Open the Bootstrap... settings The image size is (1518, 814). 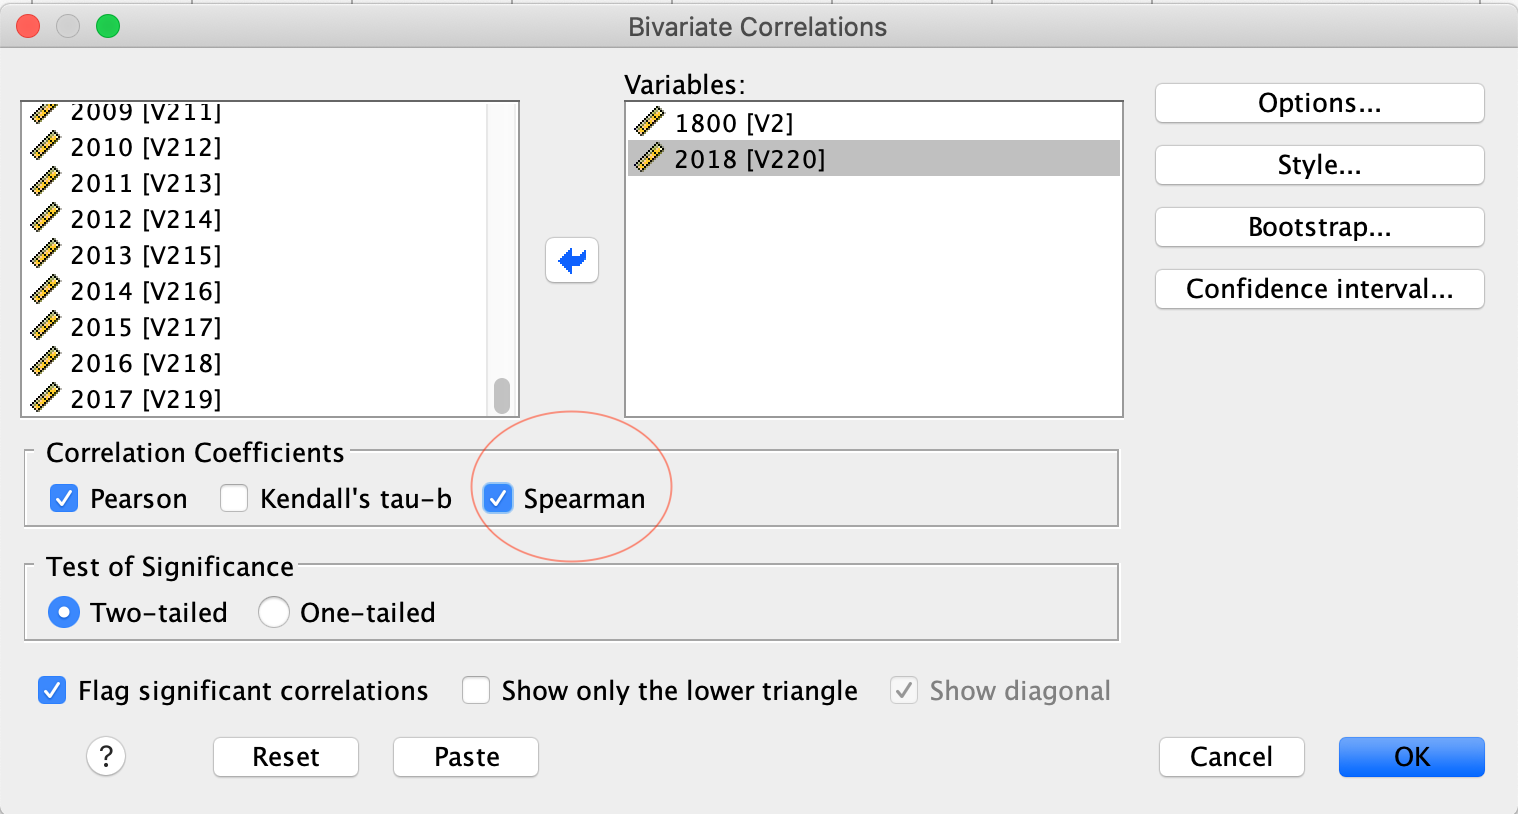(x=1319, y=227)
